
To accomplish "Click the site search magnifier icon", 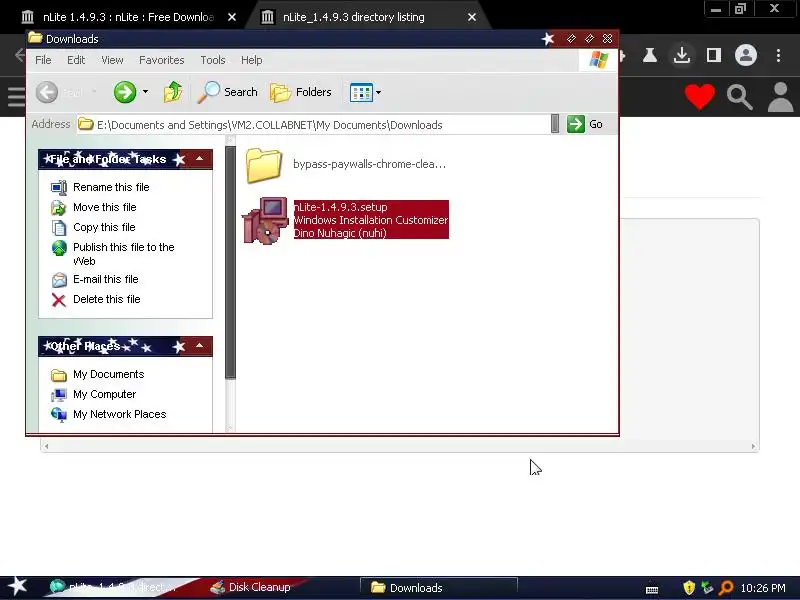I will click(x=740, y=97).
